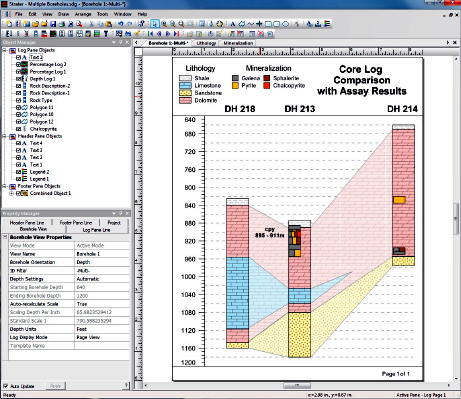461x399 pixels.
Task: Select the Text tool (A icon)
Action: tap(233, 24)
